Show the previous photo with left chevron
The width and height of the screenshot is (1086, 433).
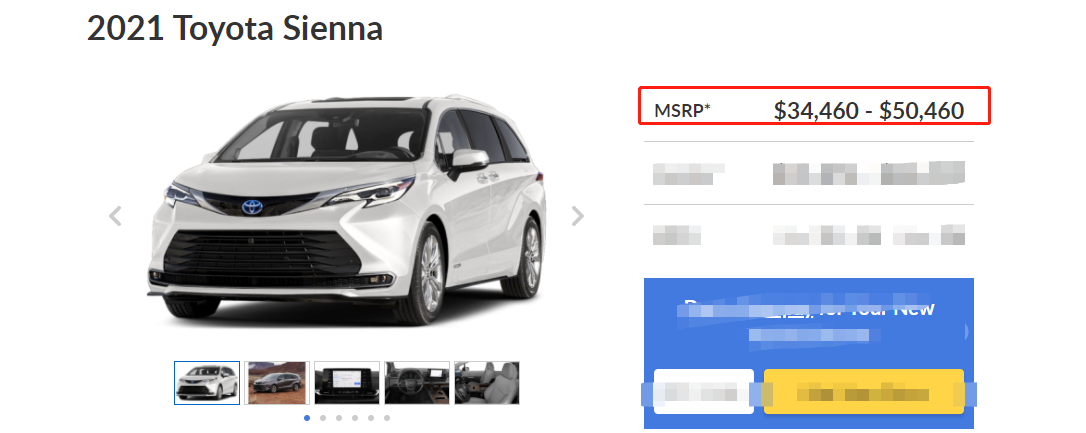(116, 216)
